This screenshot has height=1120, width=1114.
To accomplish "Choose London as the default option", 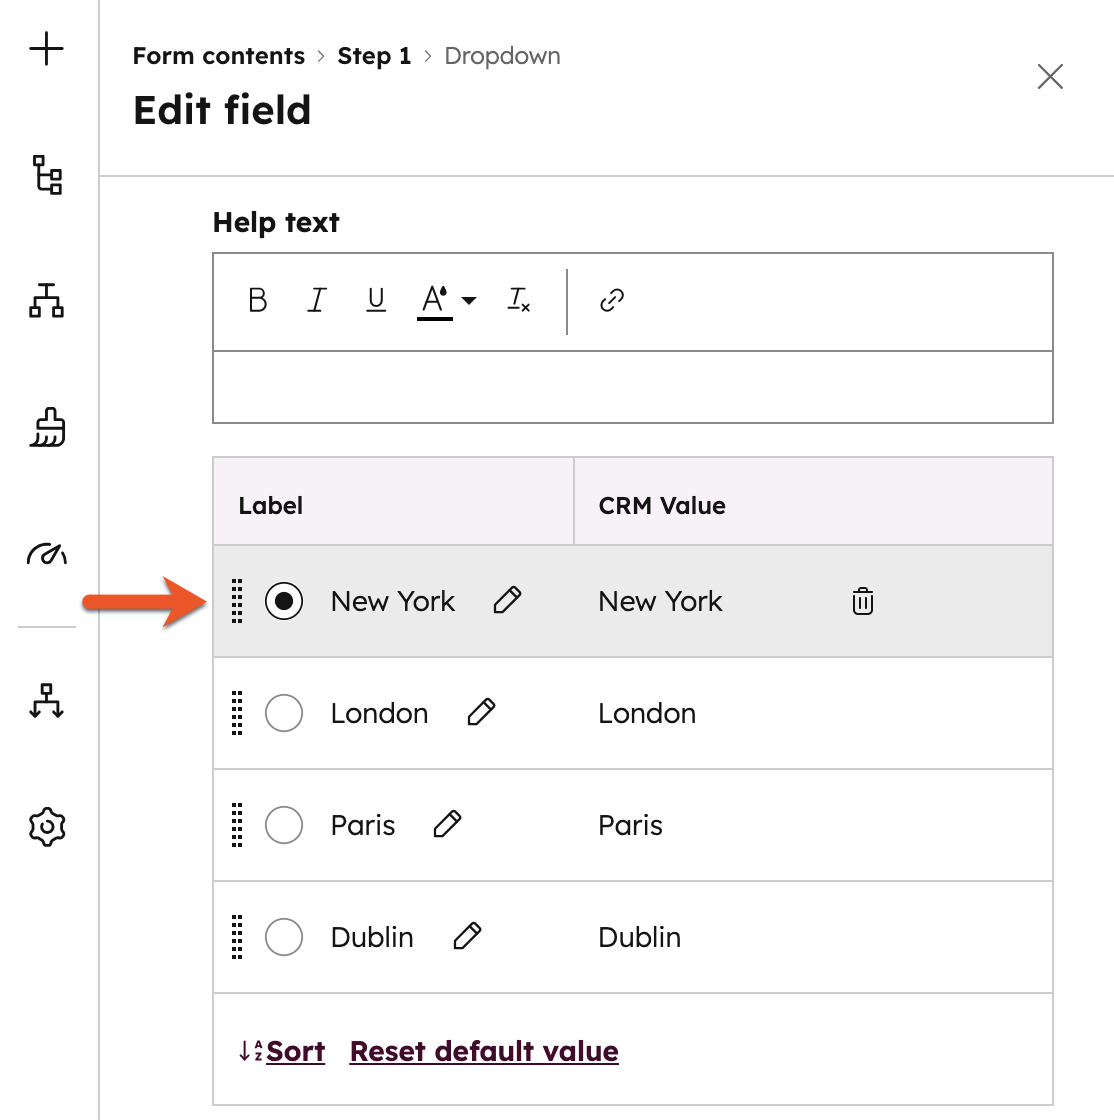I will tap(284, 713).
